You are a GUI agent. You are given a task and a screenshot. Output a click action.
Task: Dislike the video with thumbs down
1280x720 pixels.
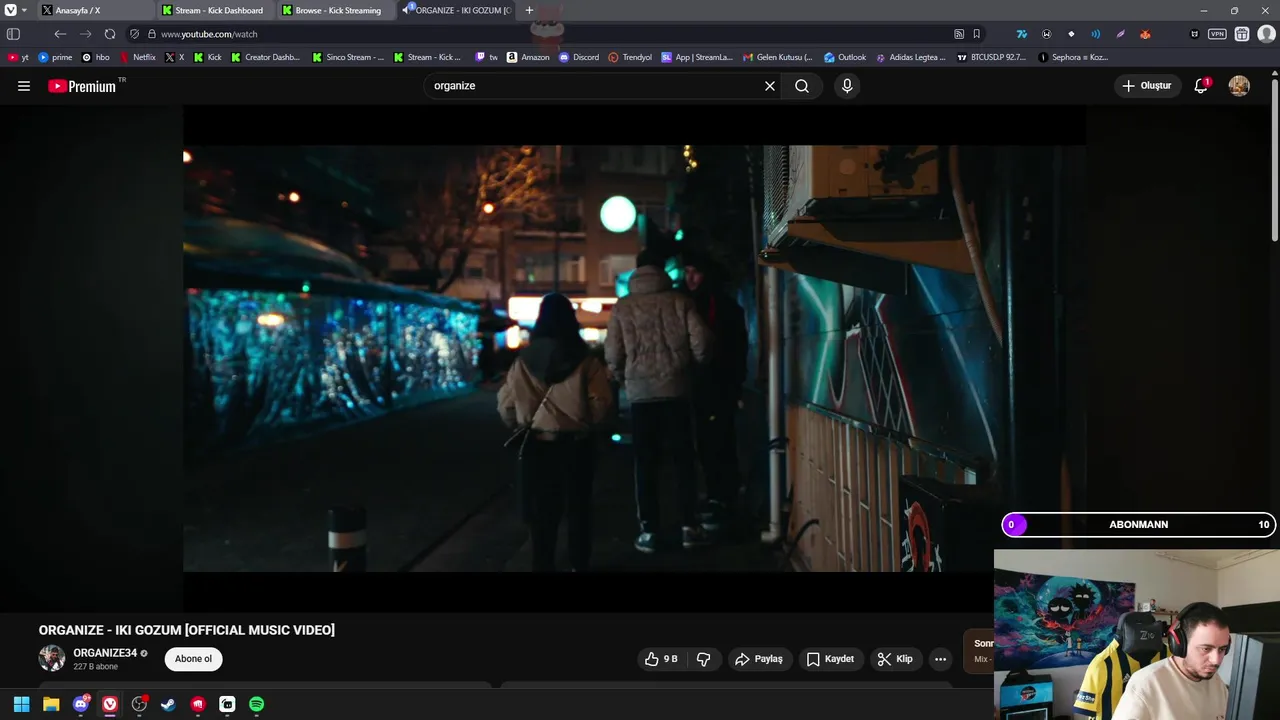pos(704,659)
